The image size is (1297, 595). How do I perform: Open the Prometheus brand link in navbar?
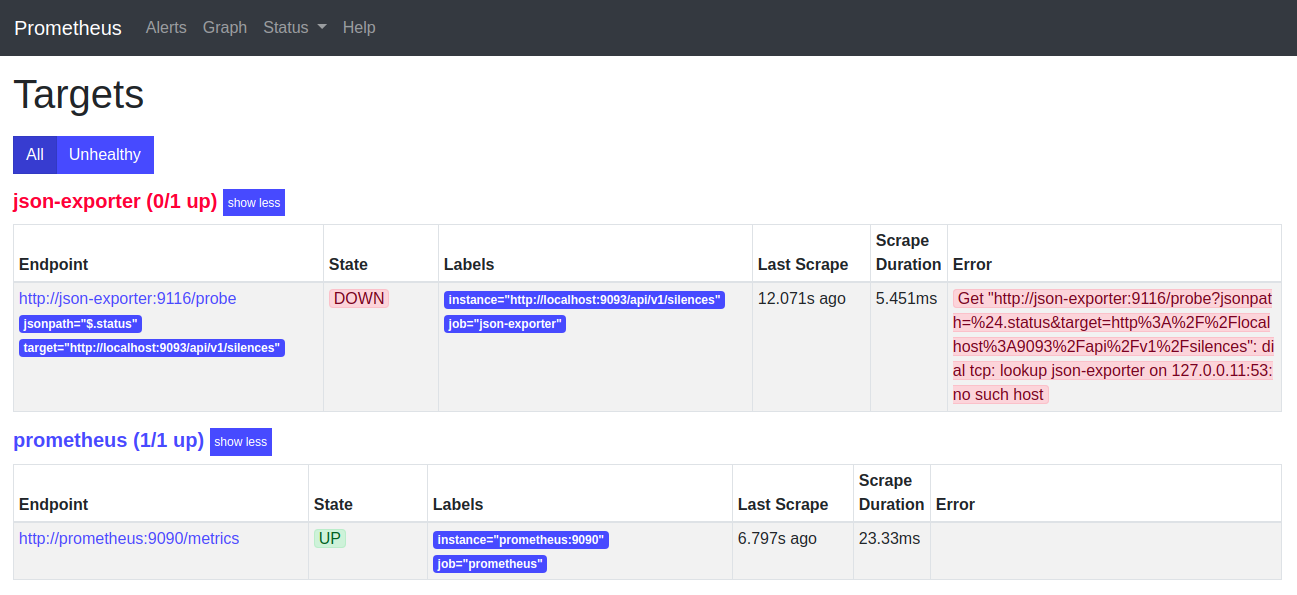(67, 28)
